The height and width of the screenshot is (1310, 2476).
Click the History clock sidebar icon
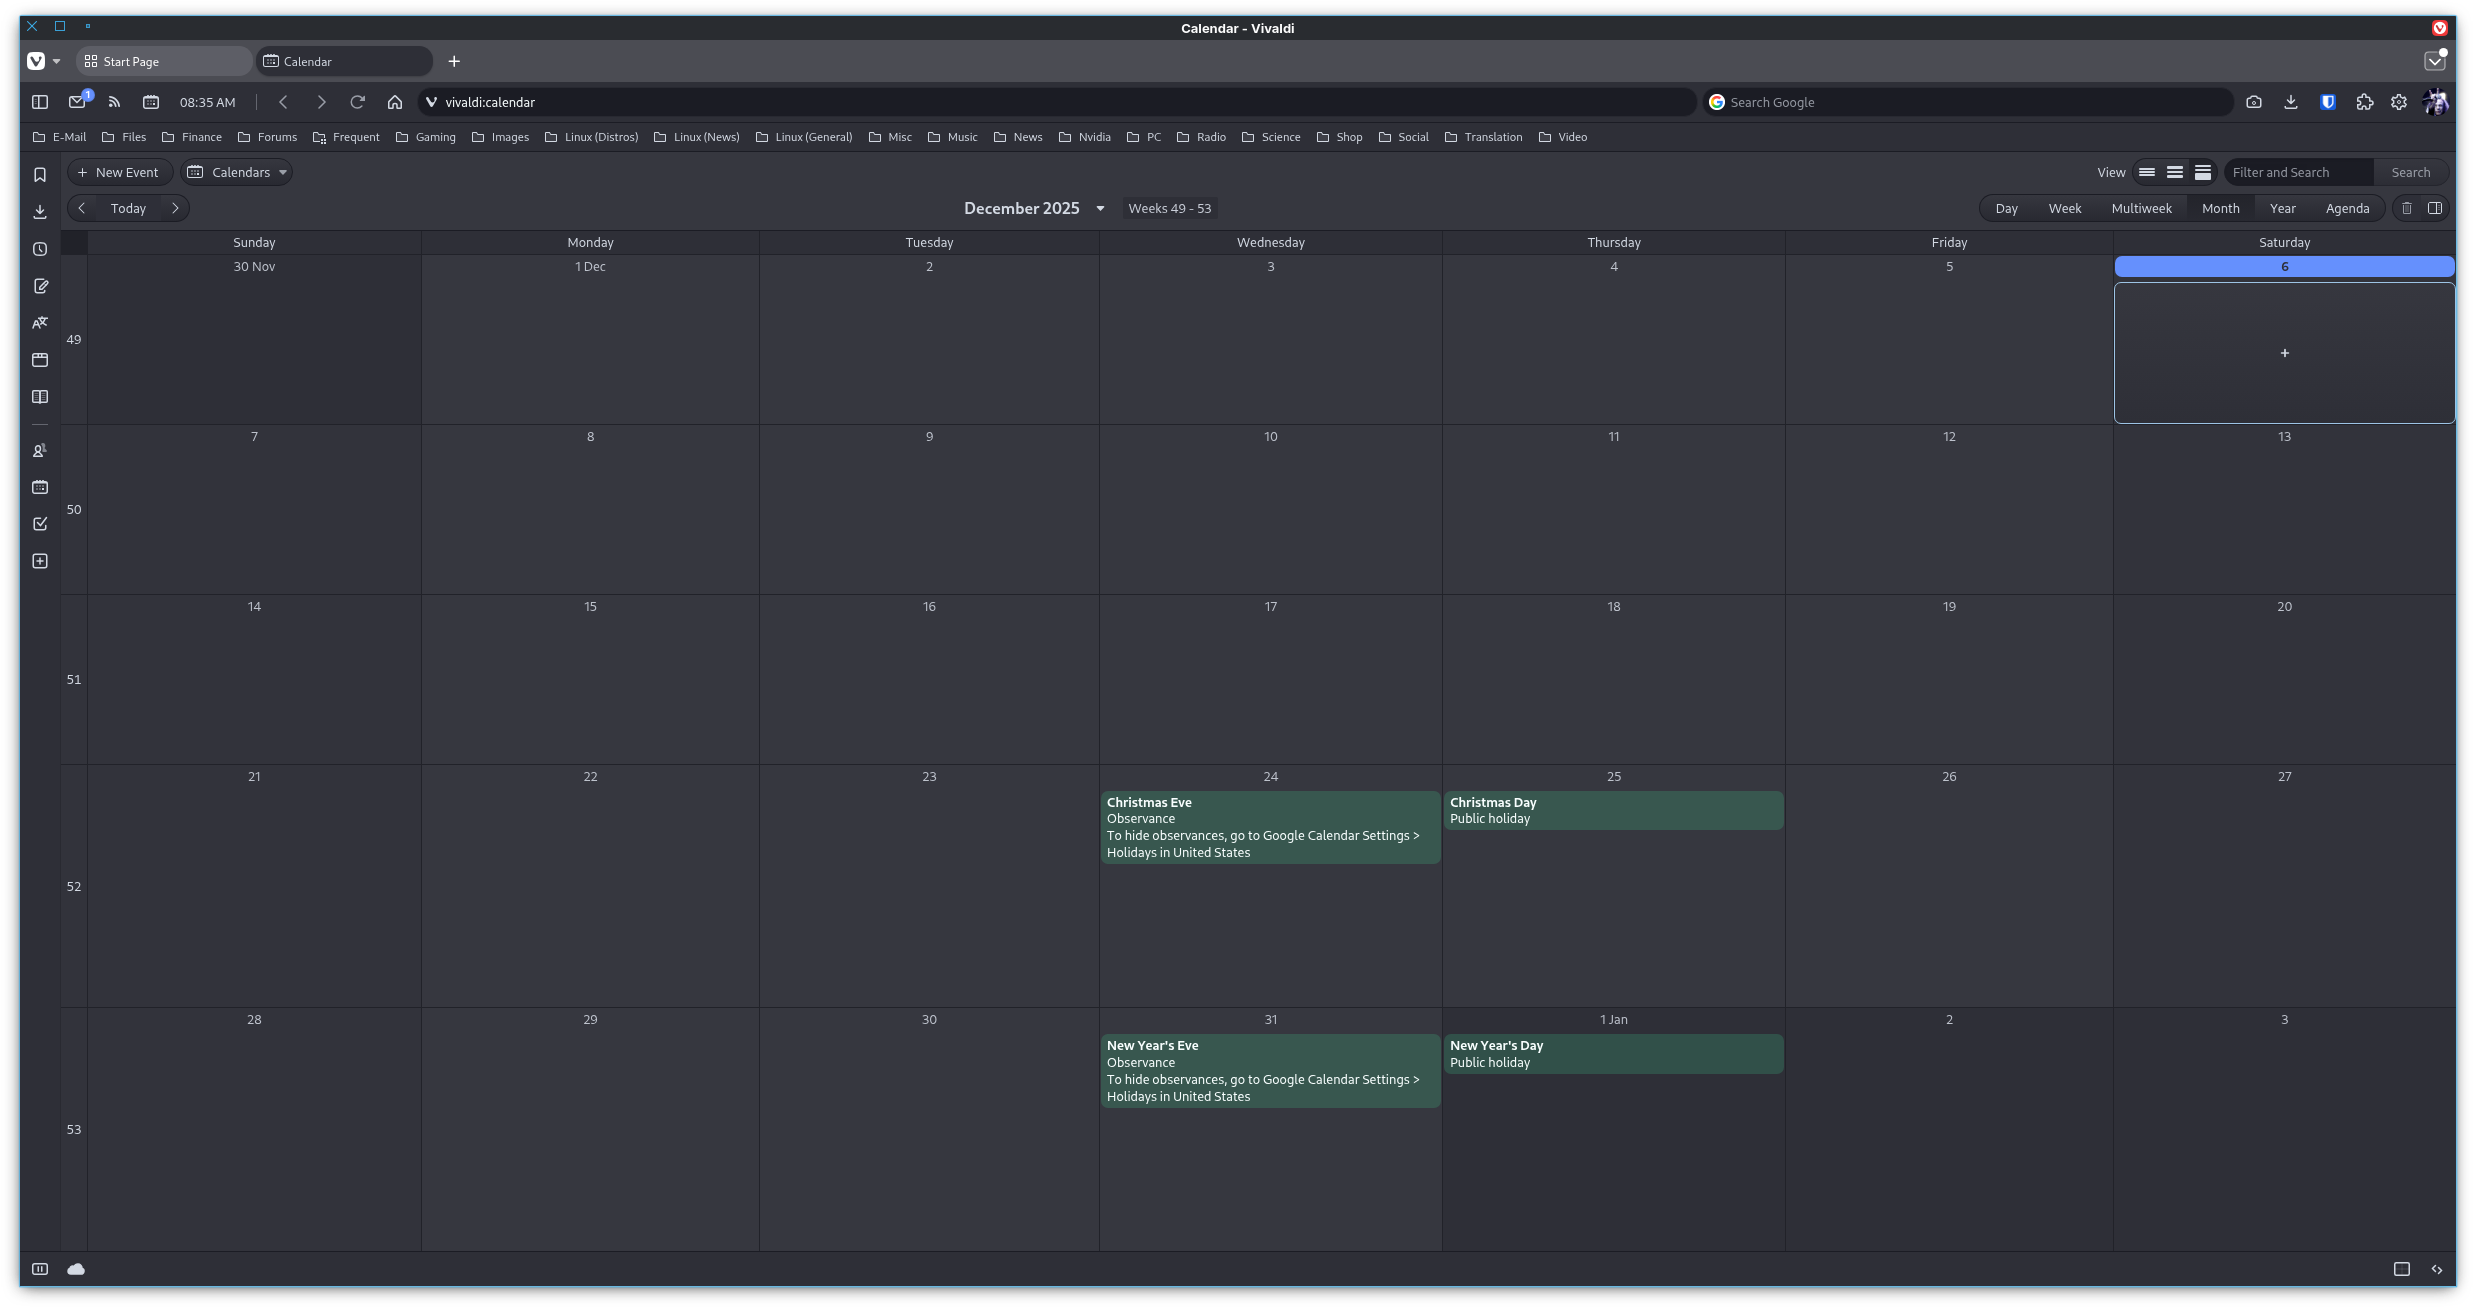(40, 249)
